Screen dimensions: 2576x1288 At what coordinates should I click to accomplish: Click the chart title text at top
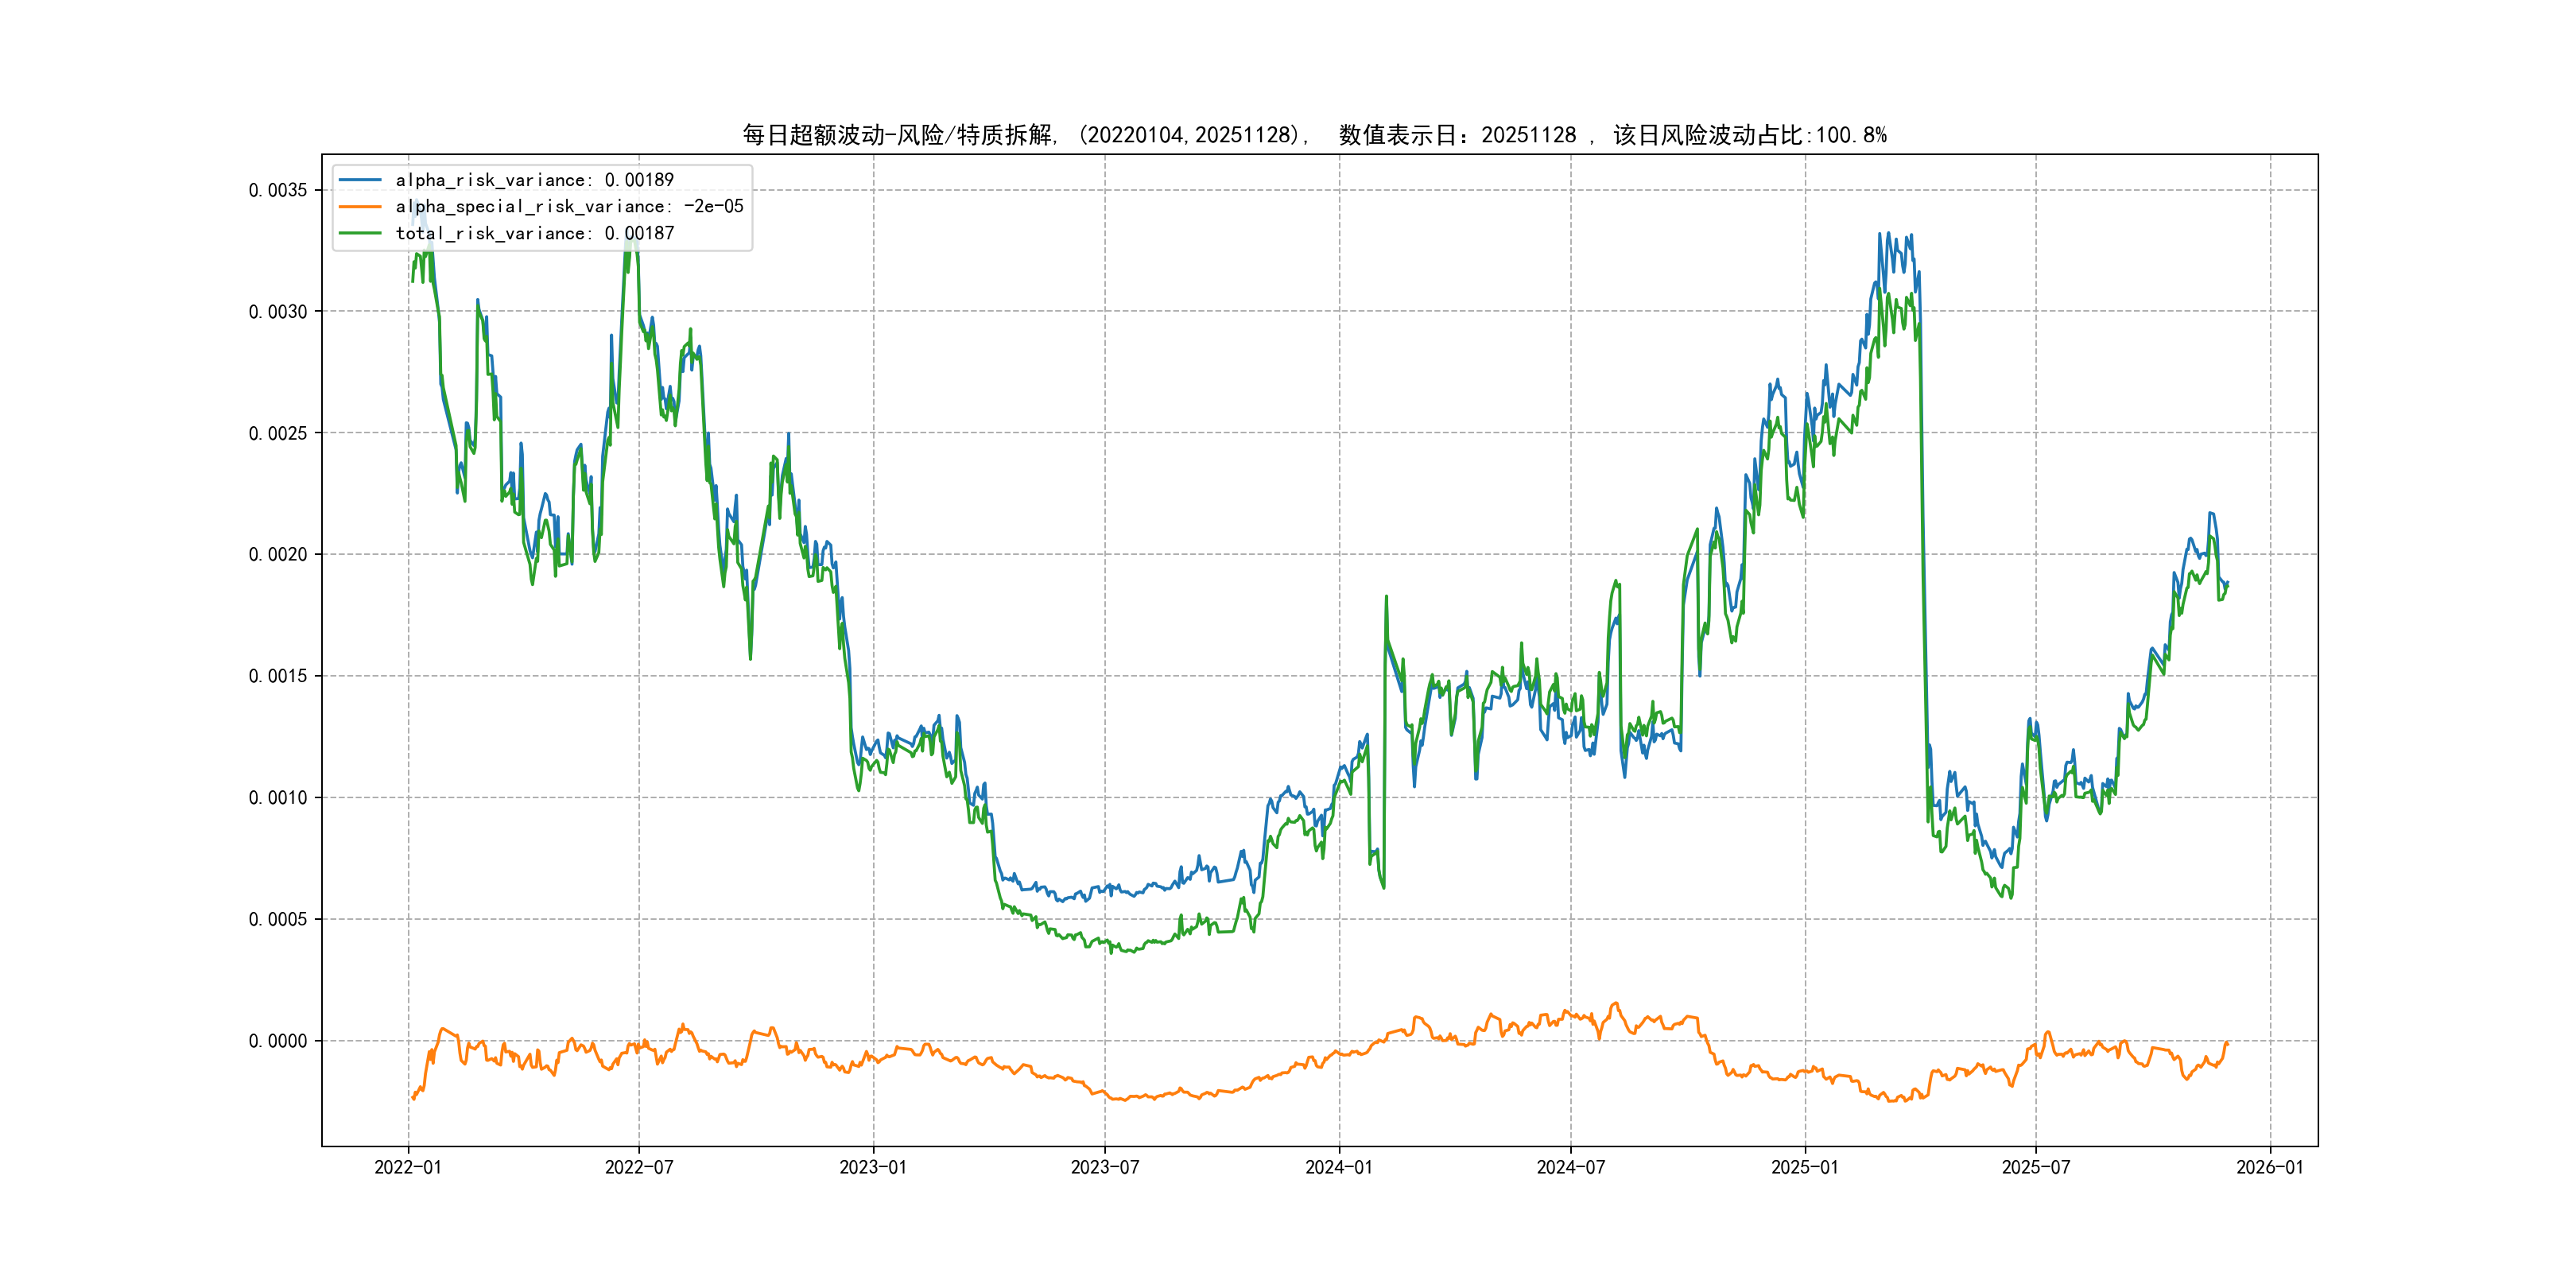coord(1314,135)
